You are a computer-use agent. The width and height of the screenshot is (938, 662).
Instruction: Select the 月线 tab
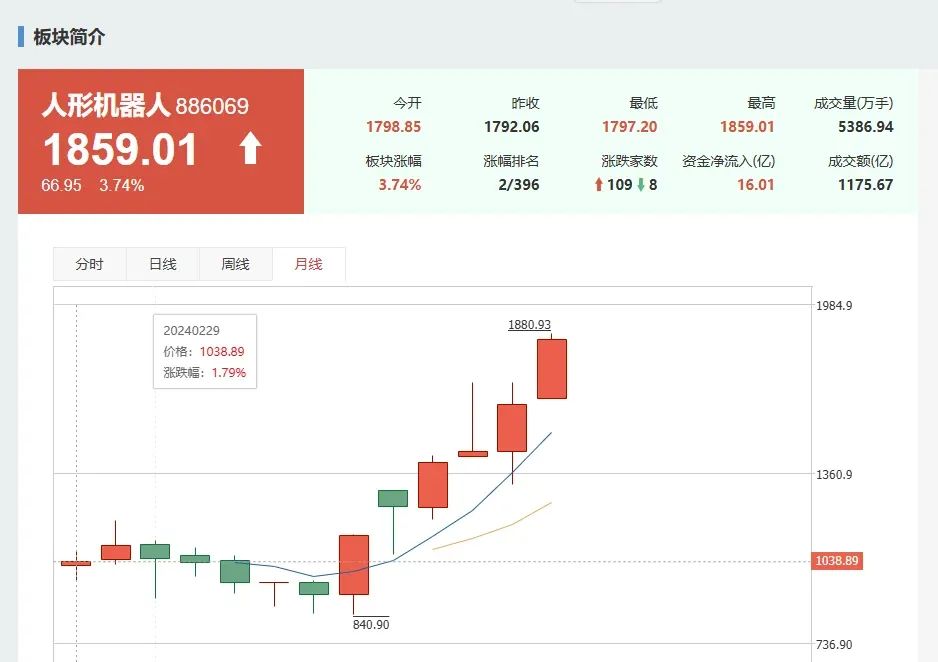click(x=309, y=264)
